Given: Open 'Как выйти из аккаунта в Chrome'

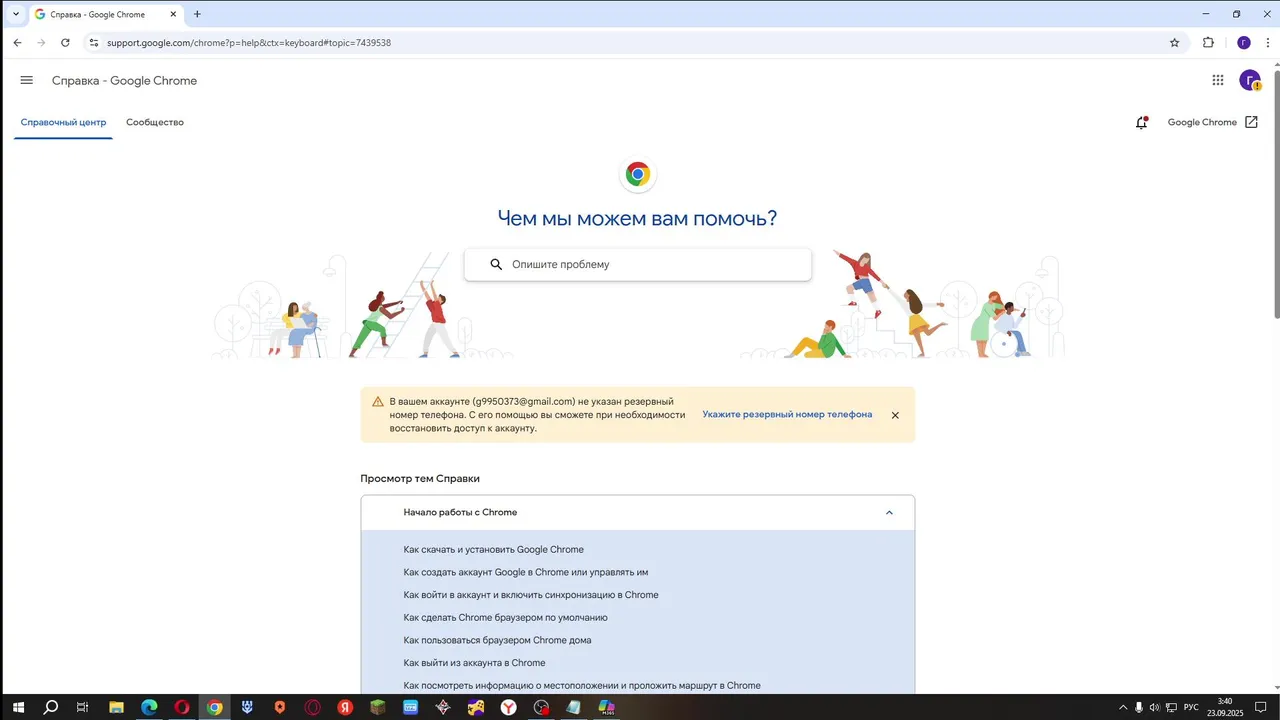Looking at the screenshot, I should (x=474, y=663).
